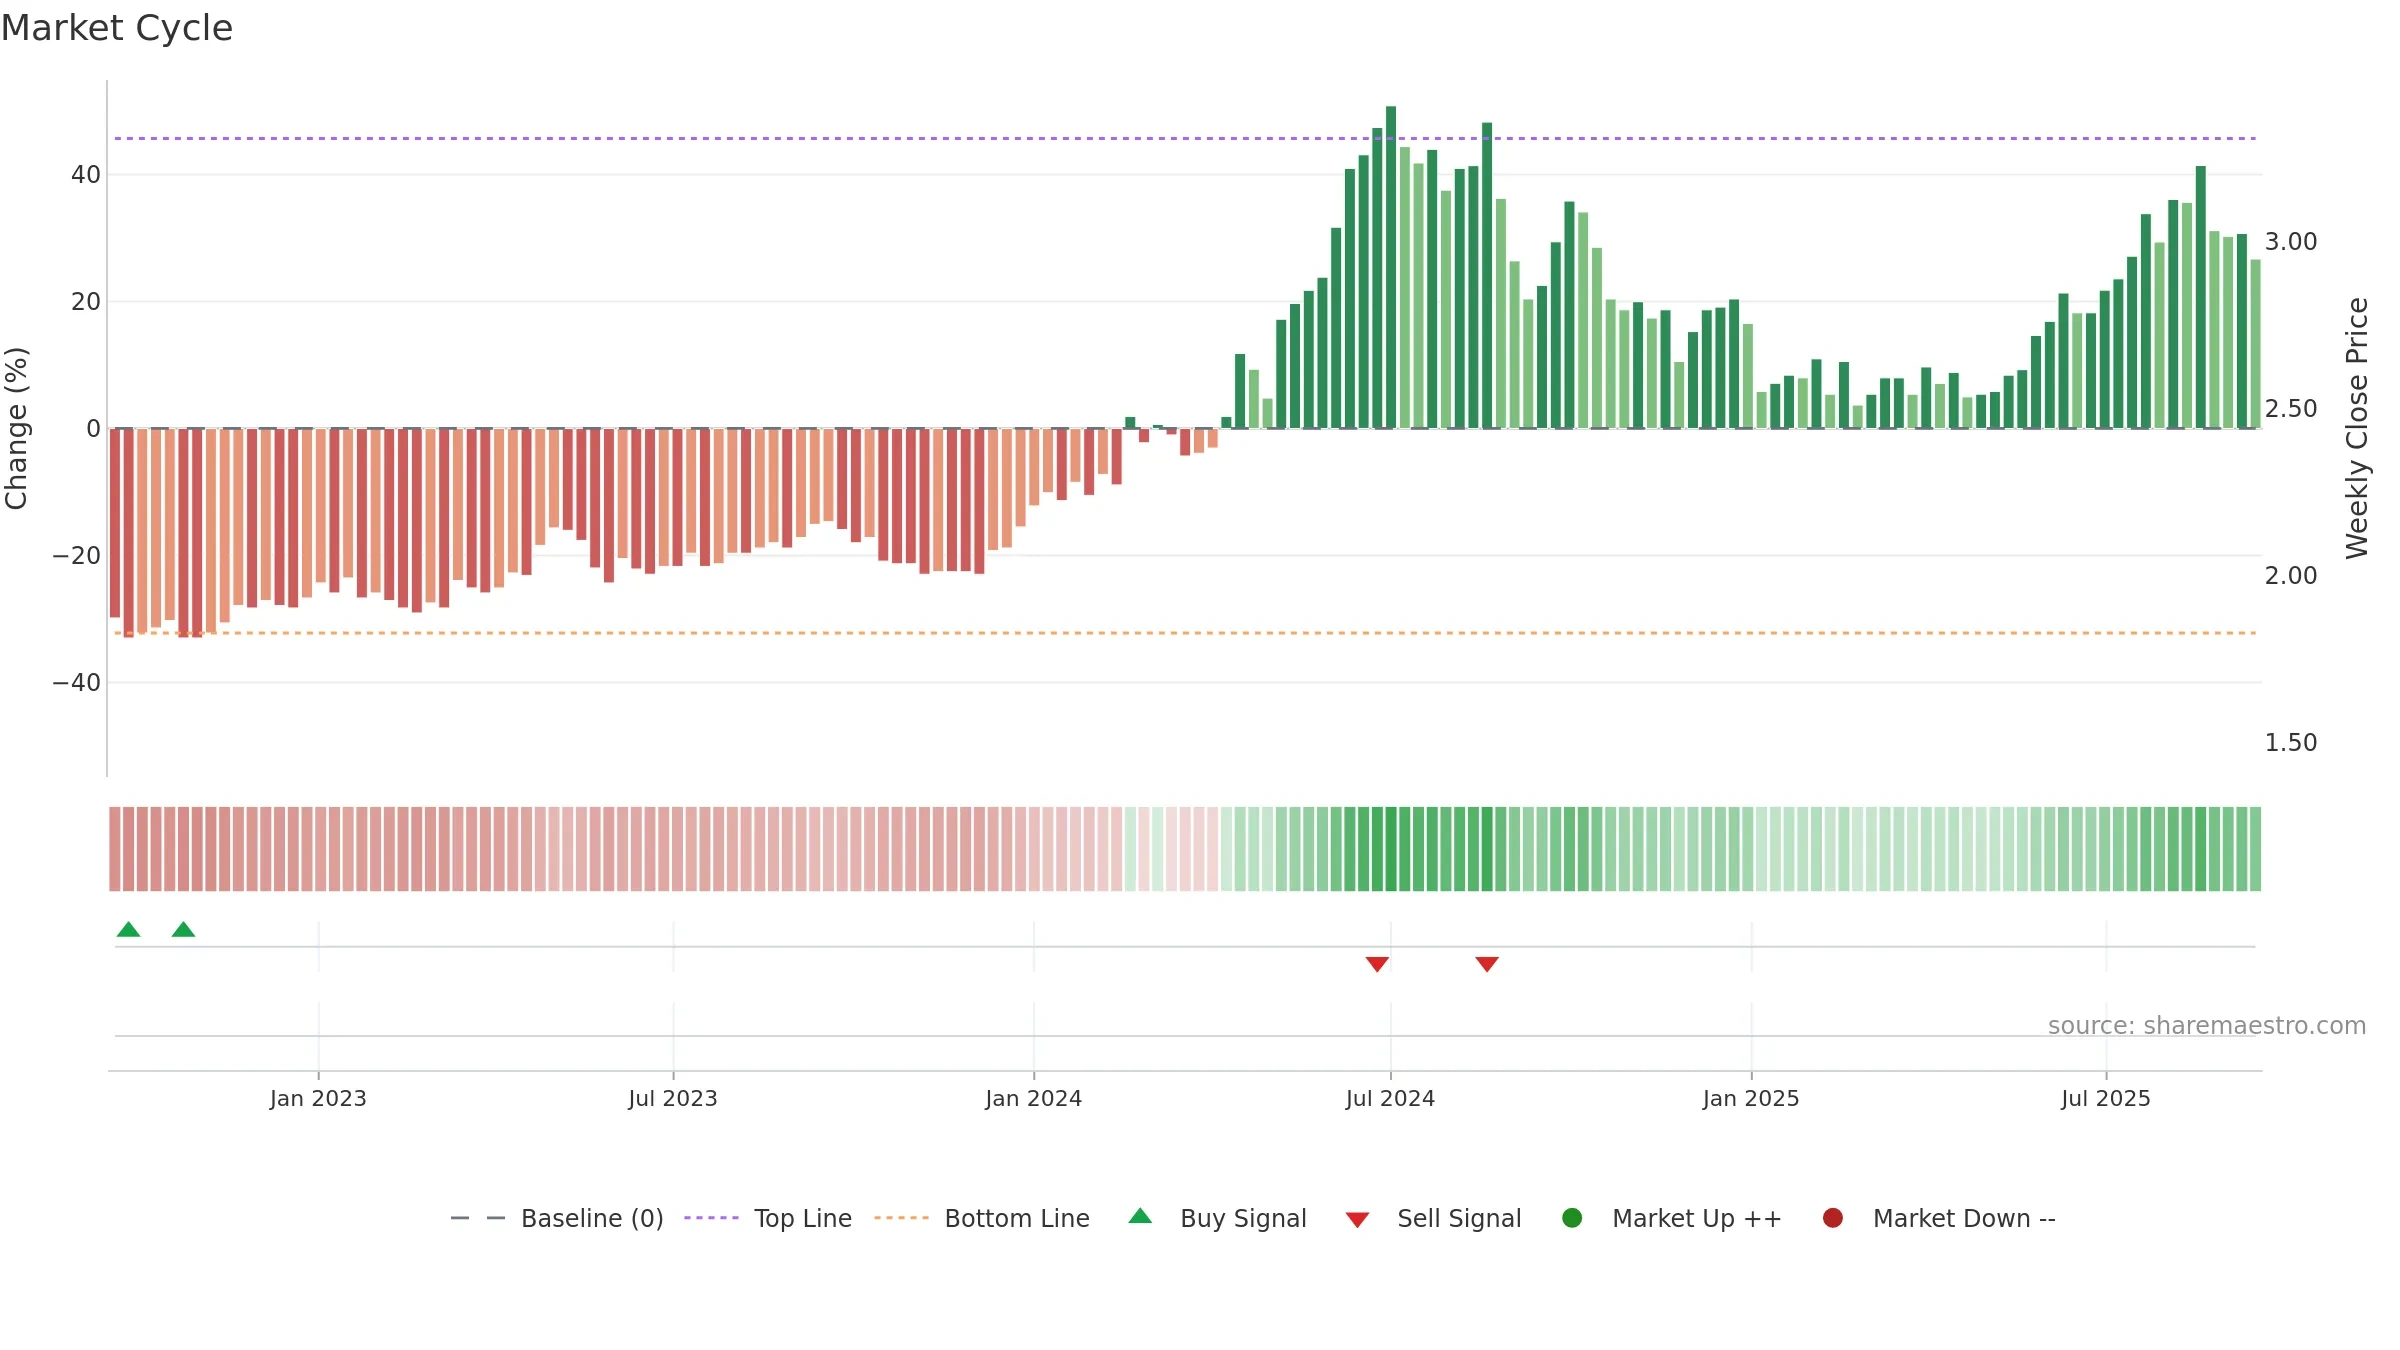Click the Jan 2023 axis label

pos(318,1099)
